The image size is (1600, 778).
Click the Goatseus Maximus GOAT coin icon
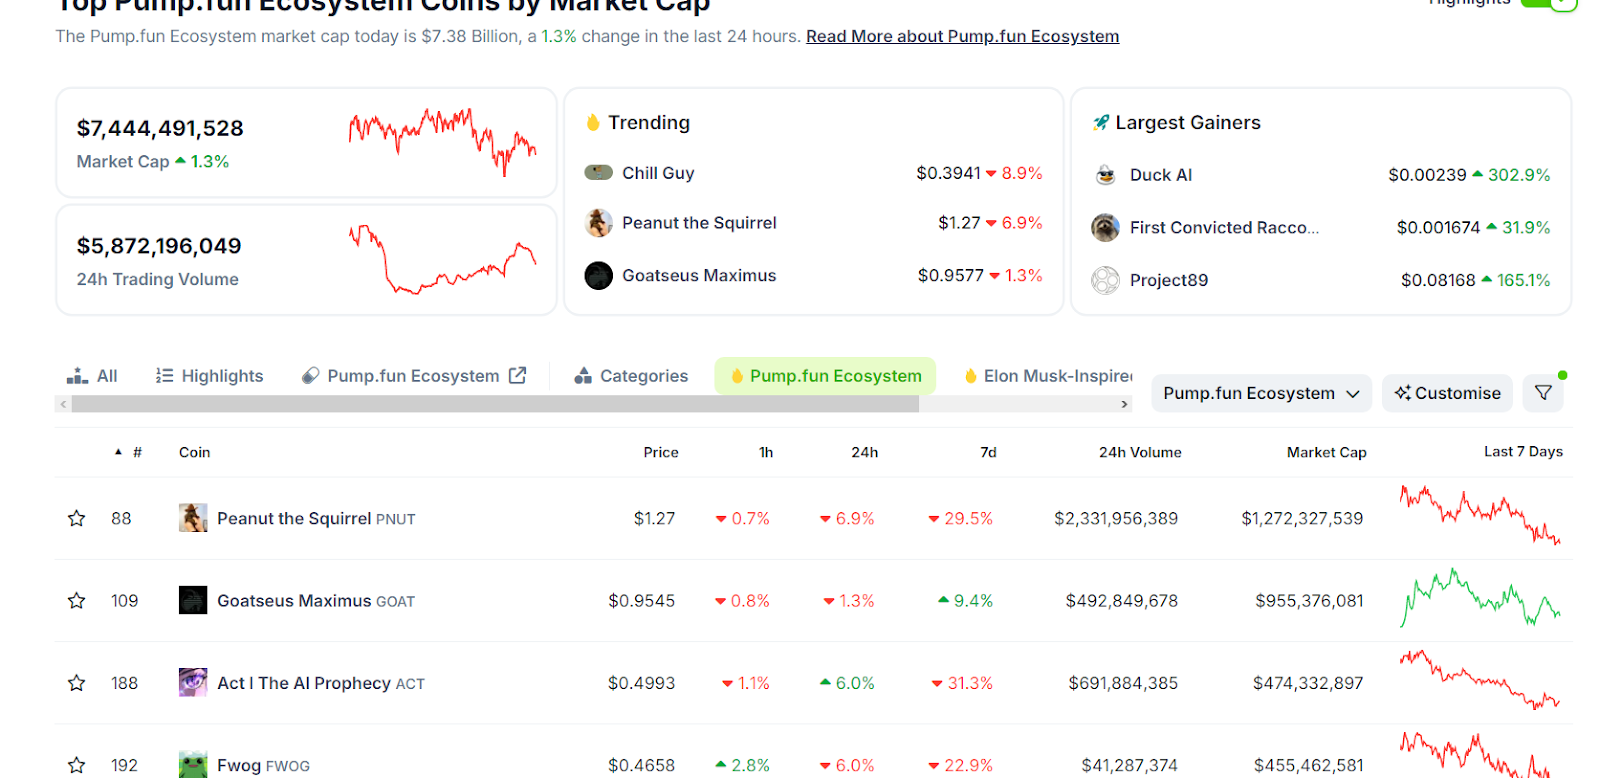[193, 600]
